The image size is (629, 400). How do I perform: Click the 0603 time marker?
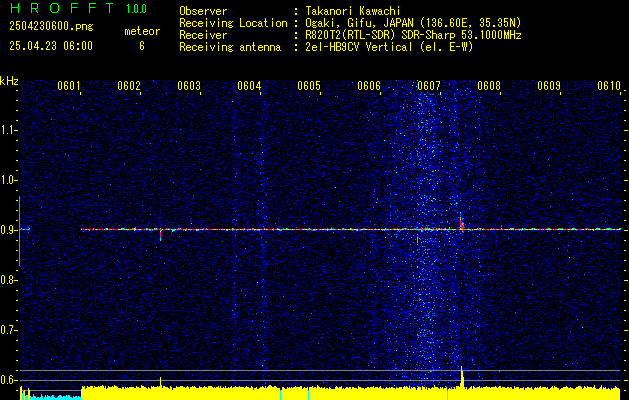coord(189,85)
